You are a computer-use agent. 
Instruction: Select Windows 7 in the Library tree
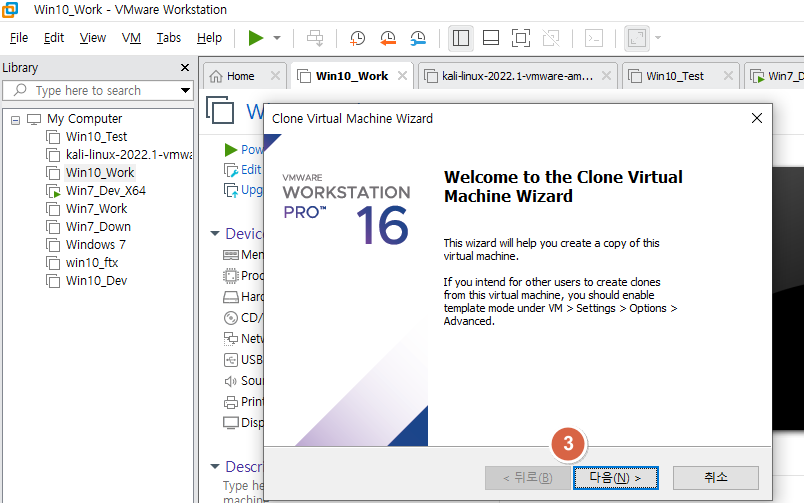click(95, 245)
